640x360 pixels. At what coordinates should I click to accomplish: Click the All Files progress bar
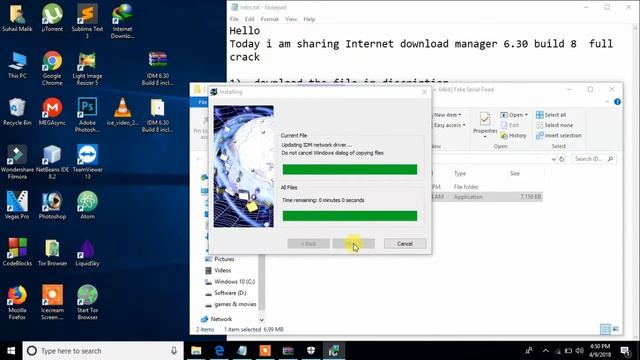pos(350,216)
